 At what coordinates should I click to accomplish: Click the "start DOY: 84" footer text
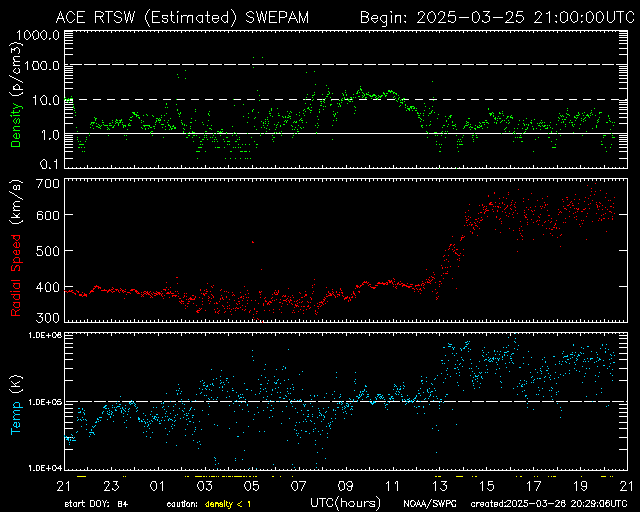(x=96, y=504)
